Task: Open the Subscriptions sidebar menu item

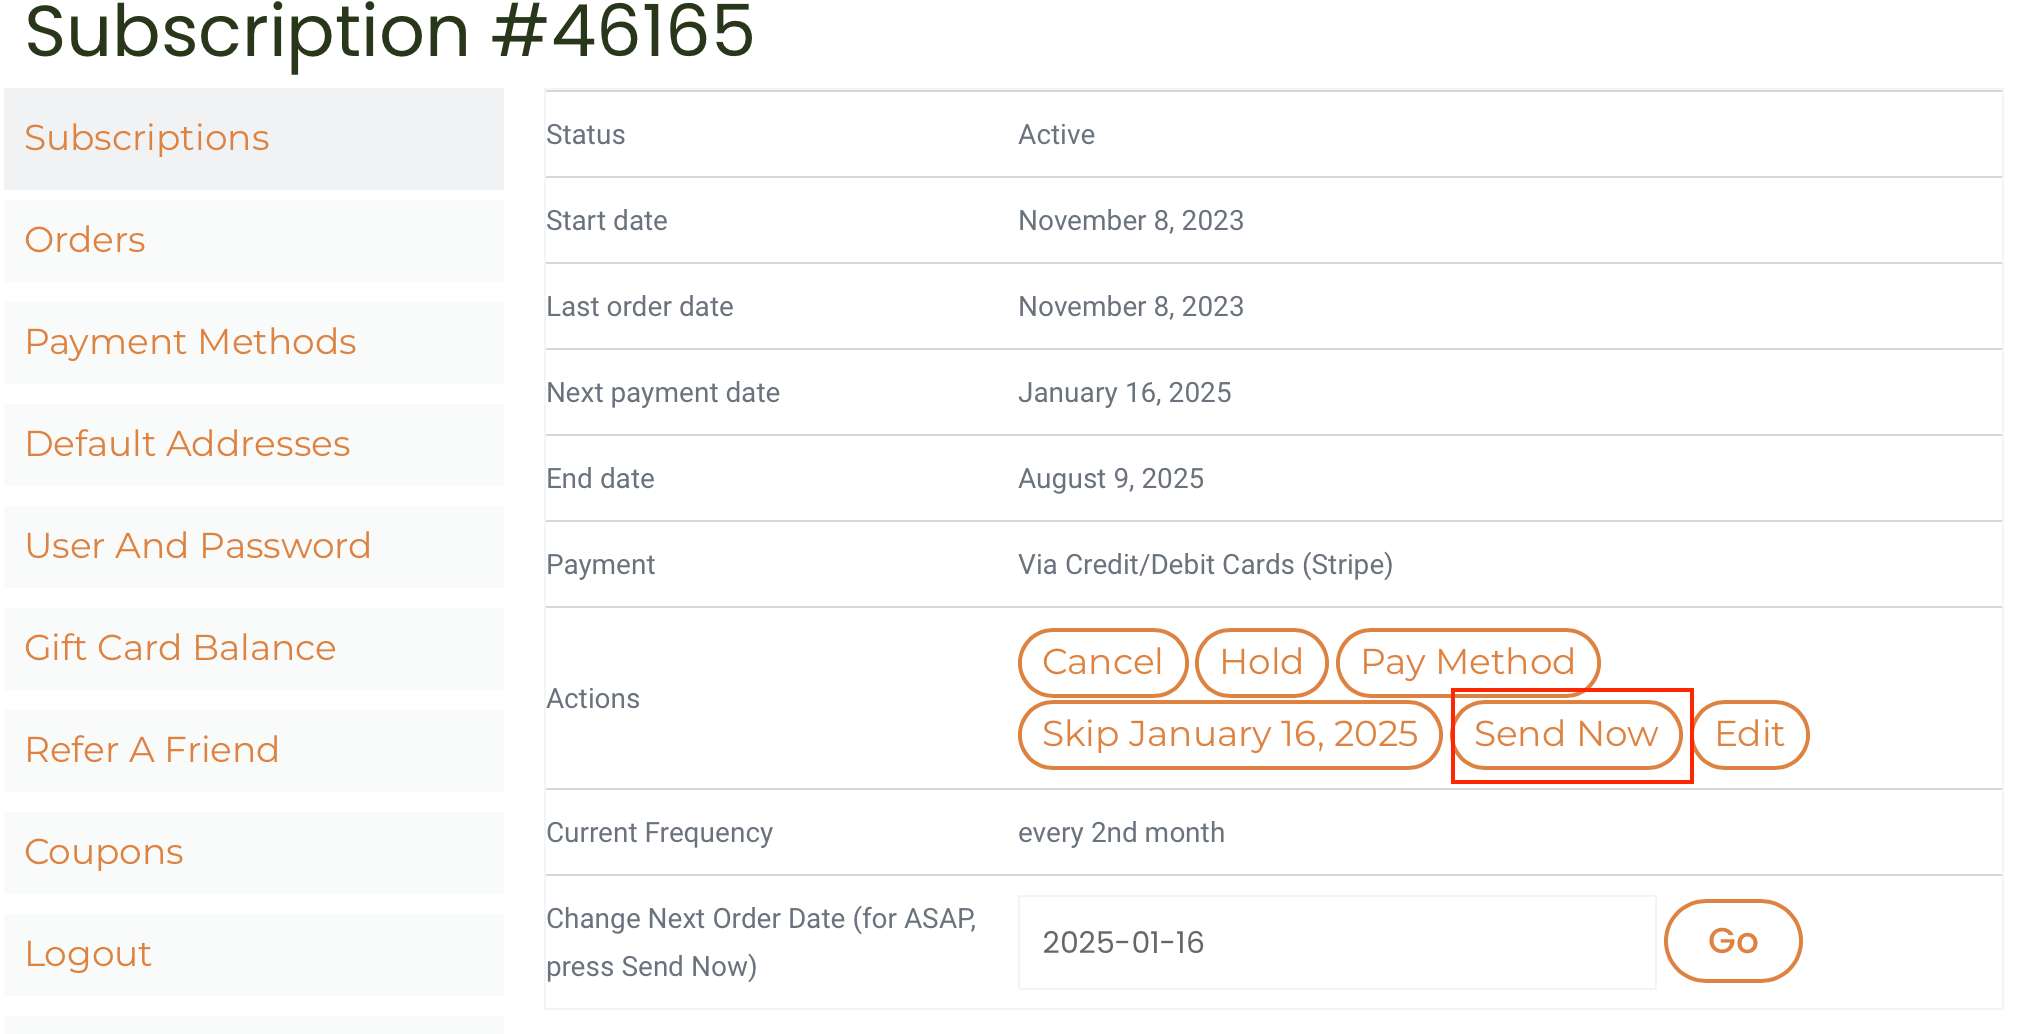Action: click(x=147, y=138)
